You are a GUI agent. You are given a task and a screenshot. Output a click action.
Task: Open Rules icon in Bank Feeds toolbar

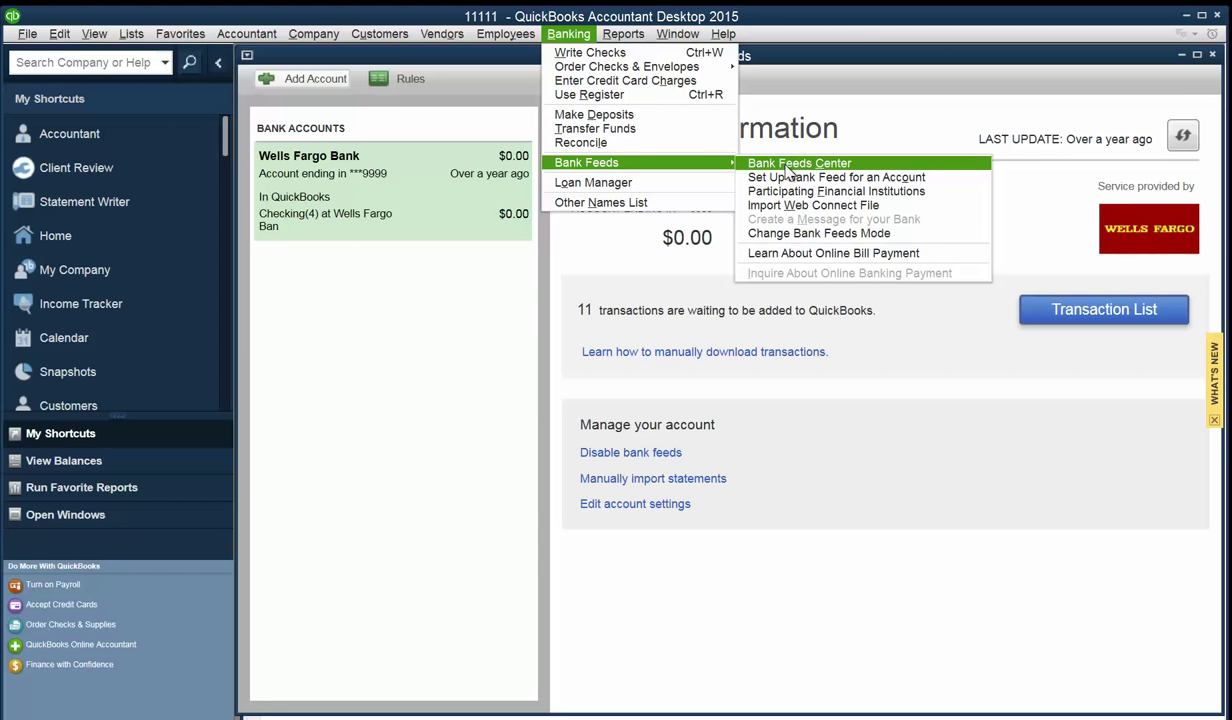378,78
